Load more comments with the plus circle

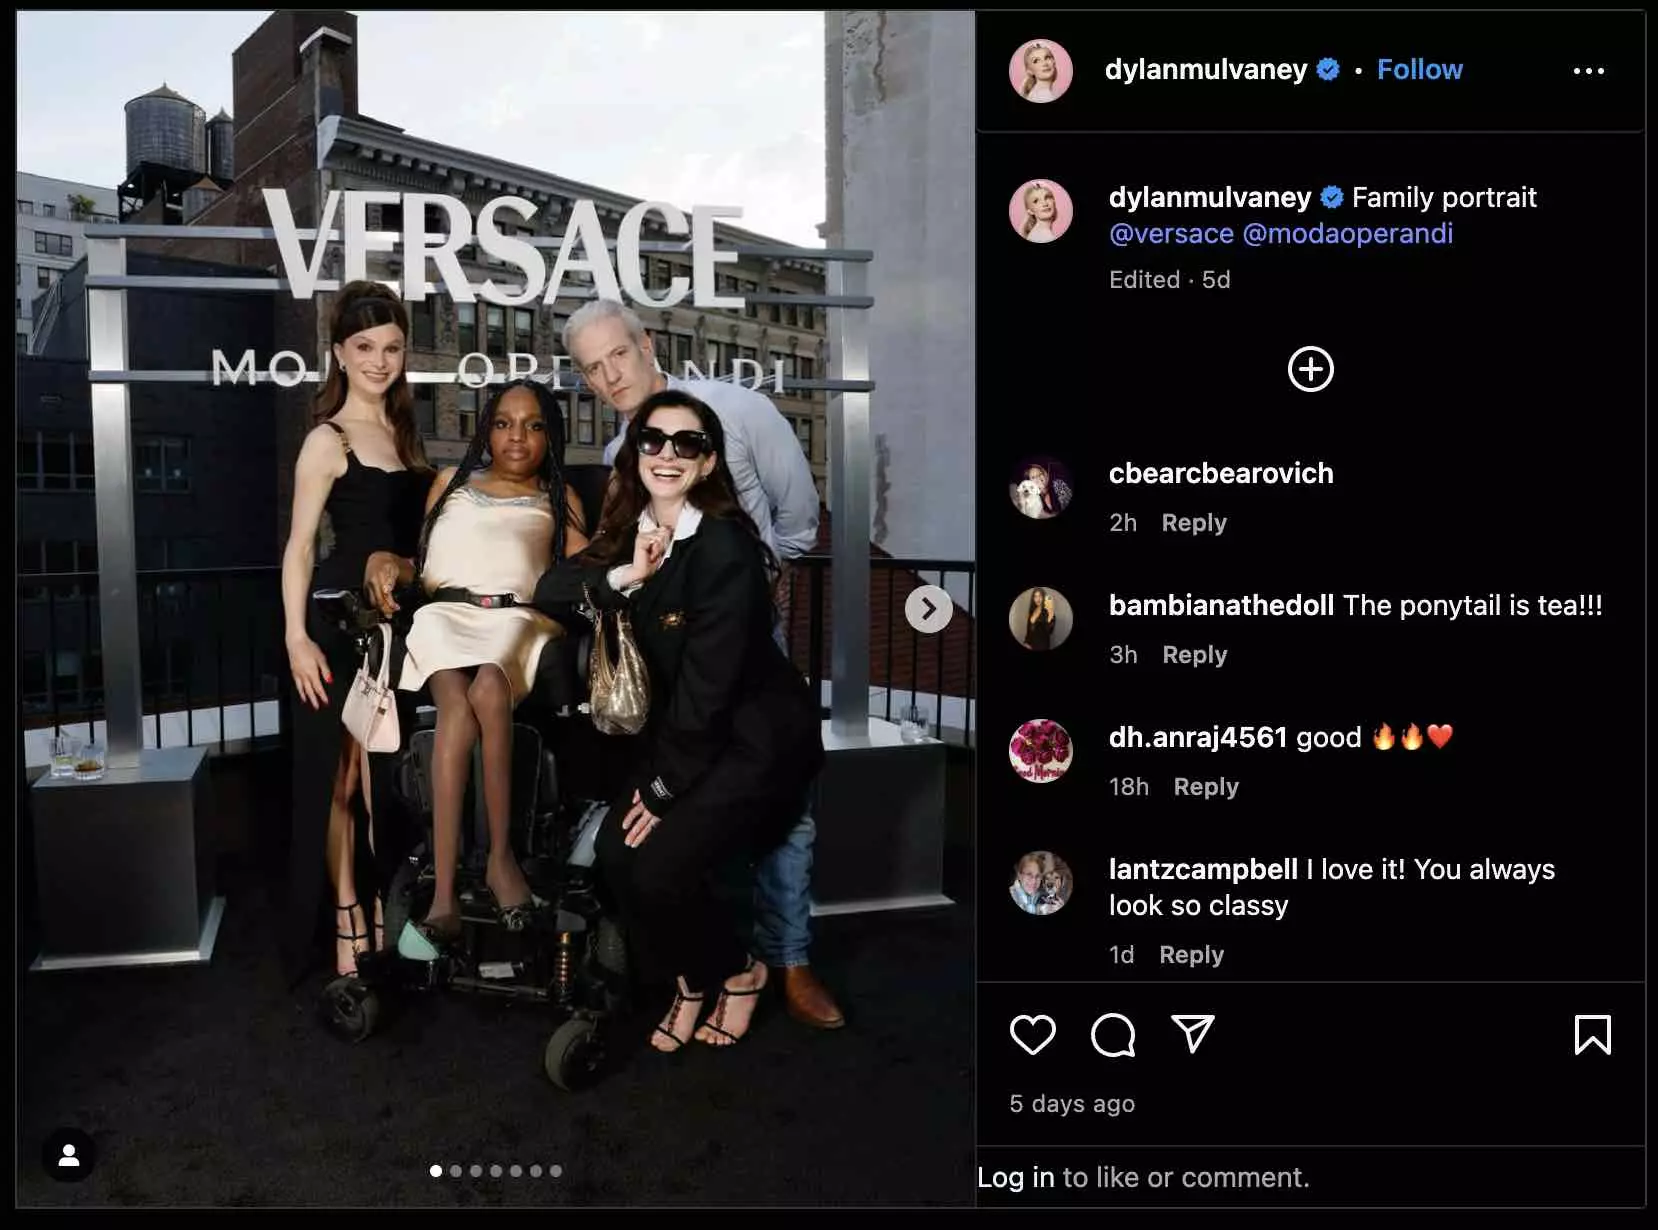tap(1310, 369)
